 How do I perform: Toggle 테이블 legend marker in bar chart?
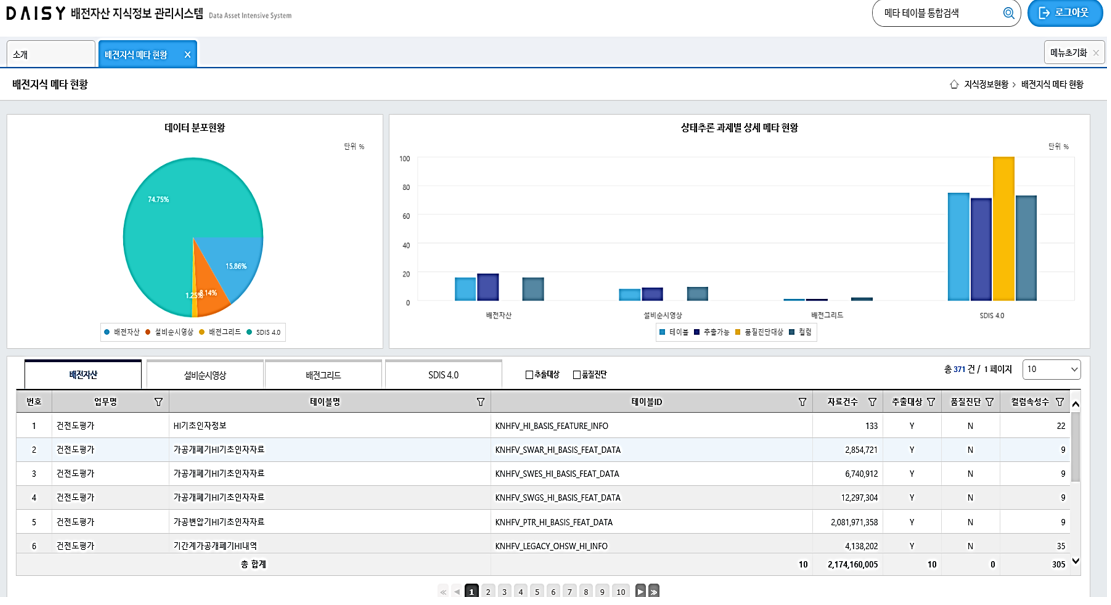662,332
